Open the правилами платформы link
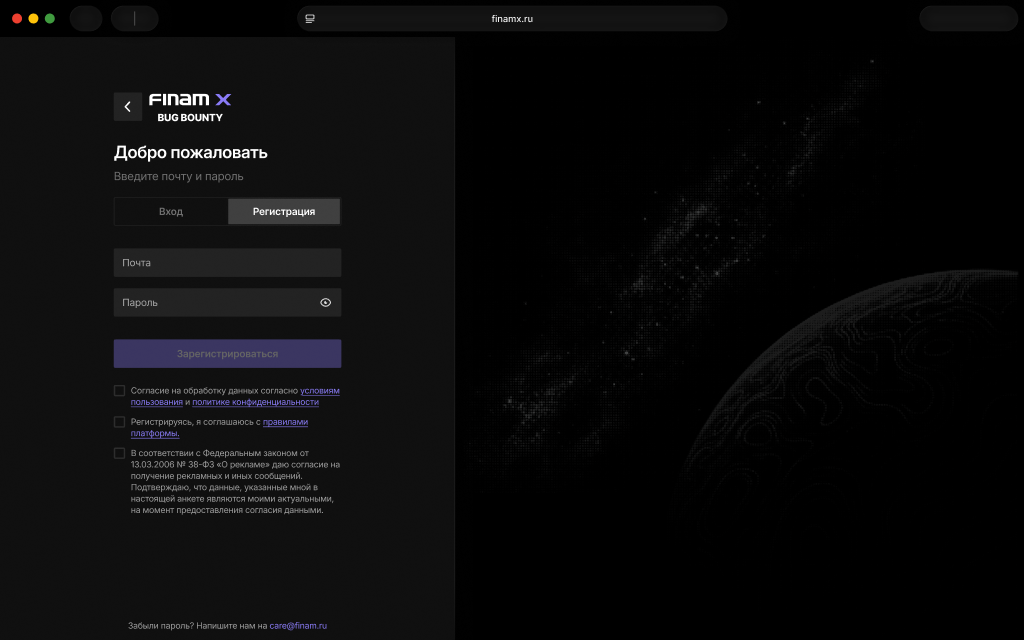Viewport: 1024px width, 640px height. [285, 422]
